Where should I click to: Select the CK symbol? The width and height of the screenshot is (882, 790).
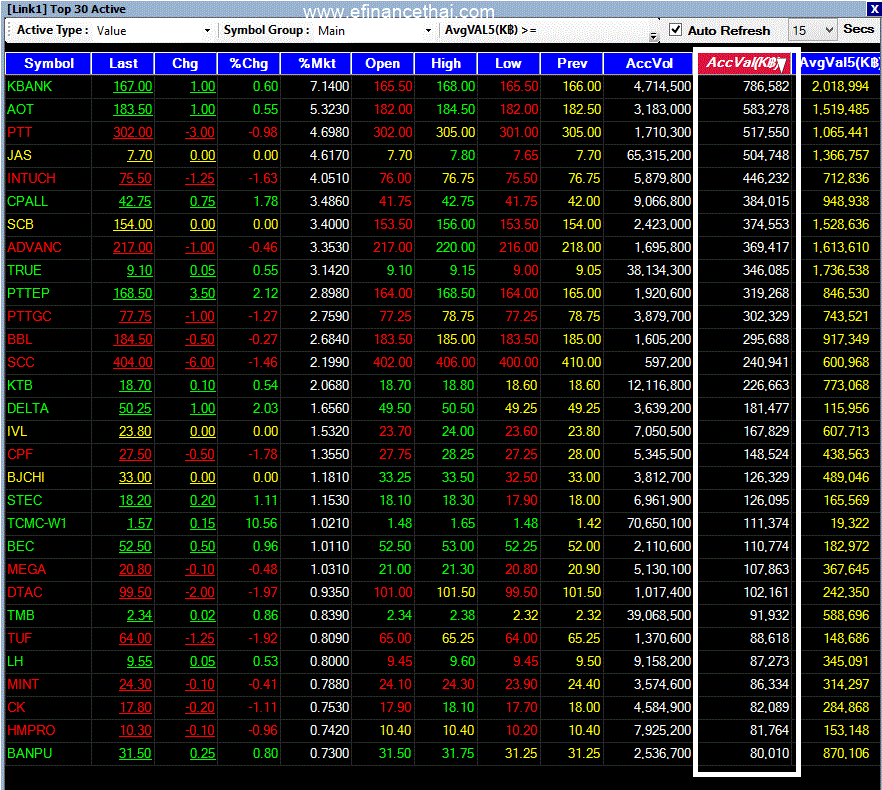point(16,708)
